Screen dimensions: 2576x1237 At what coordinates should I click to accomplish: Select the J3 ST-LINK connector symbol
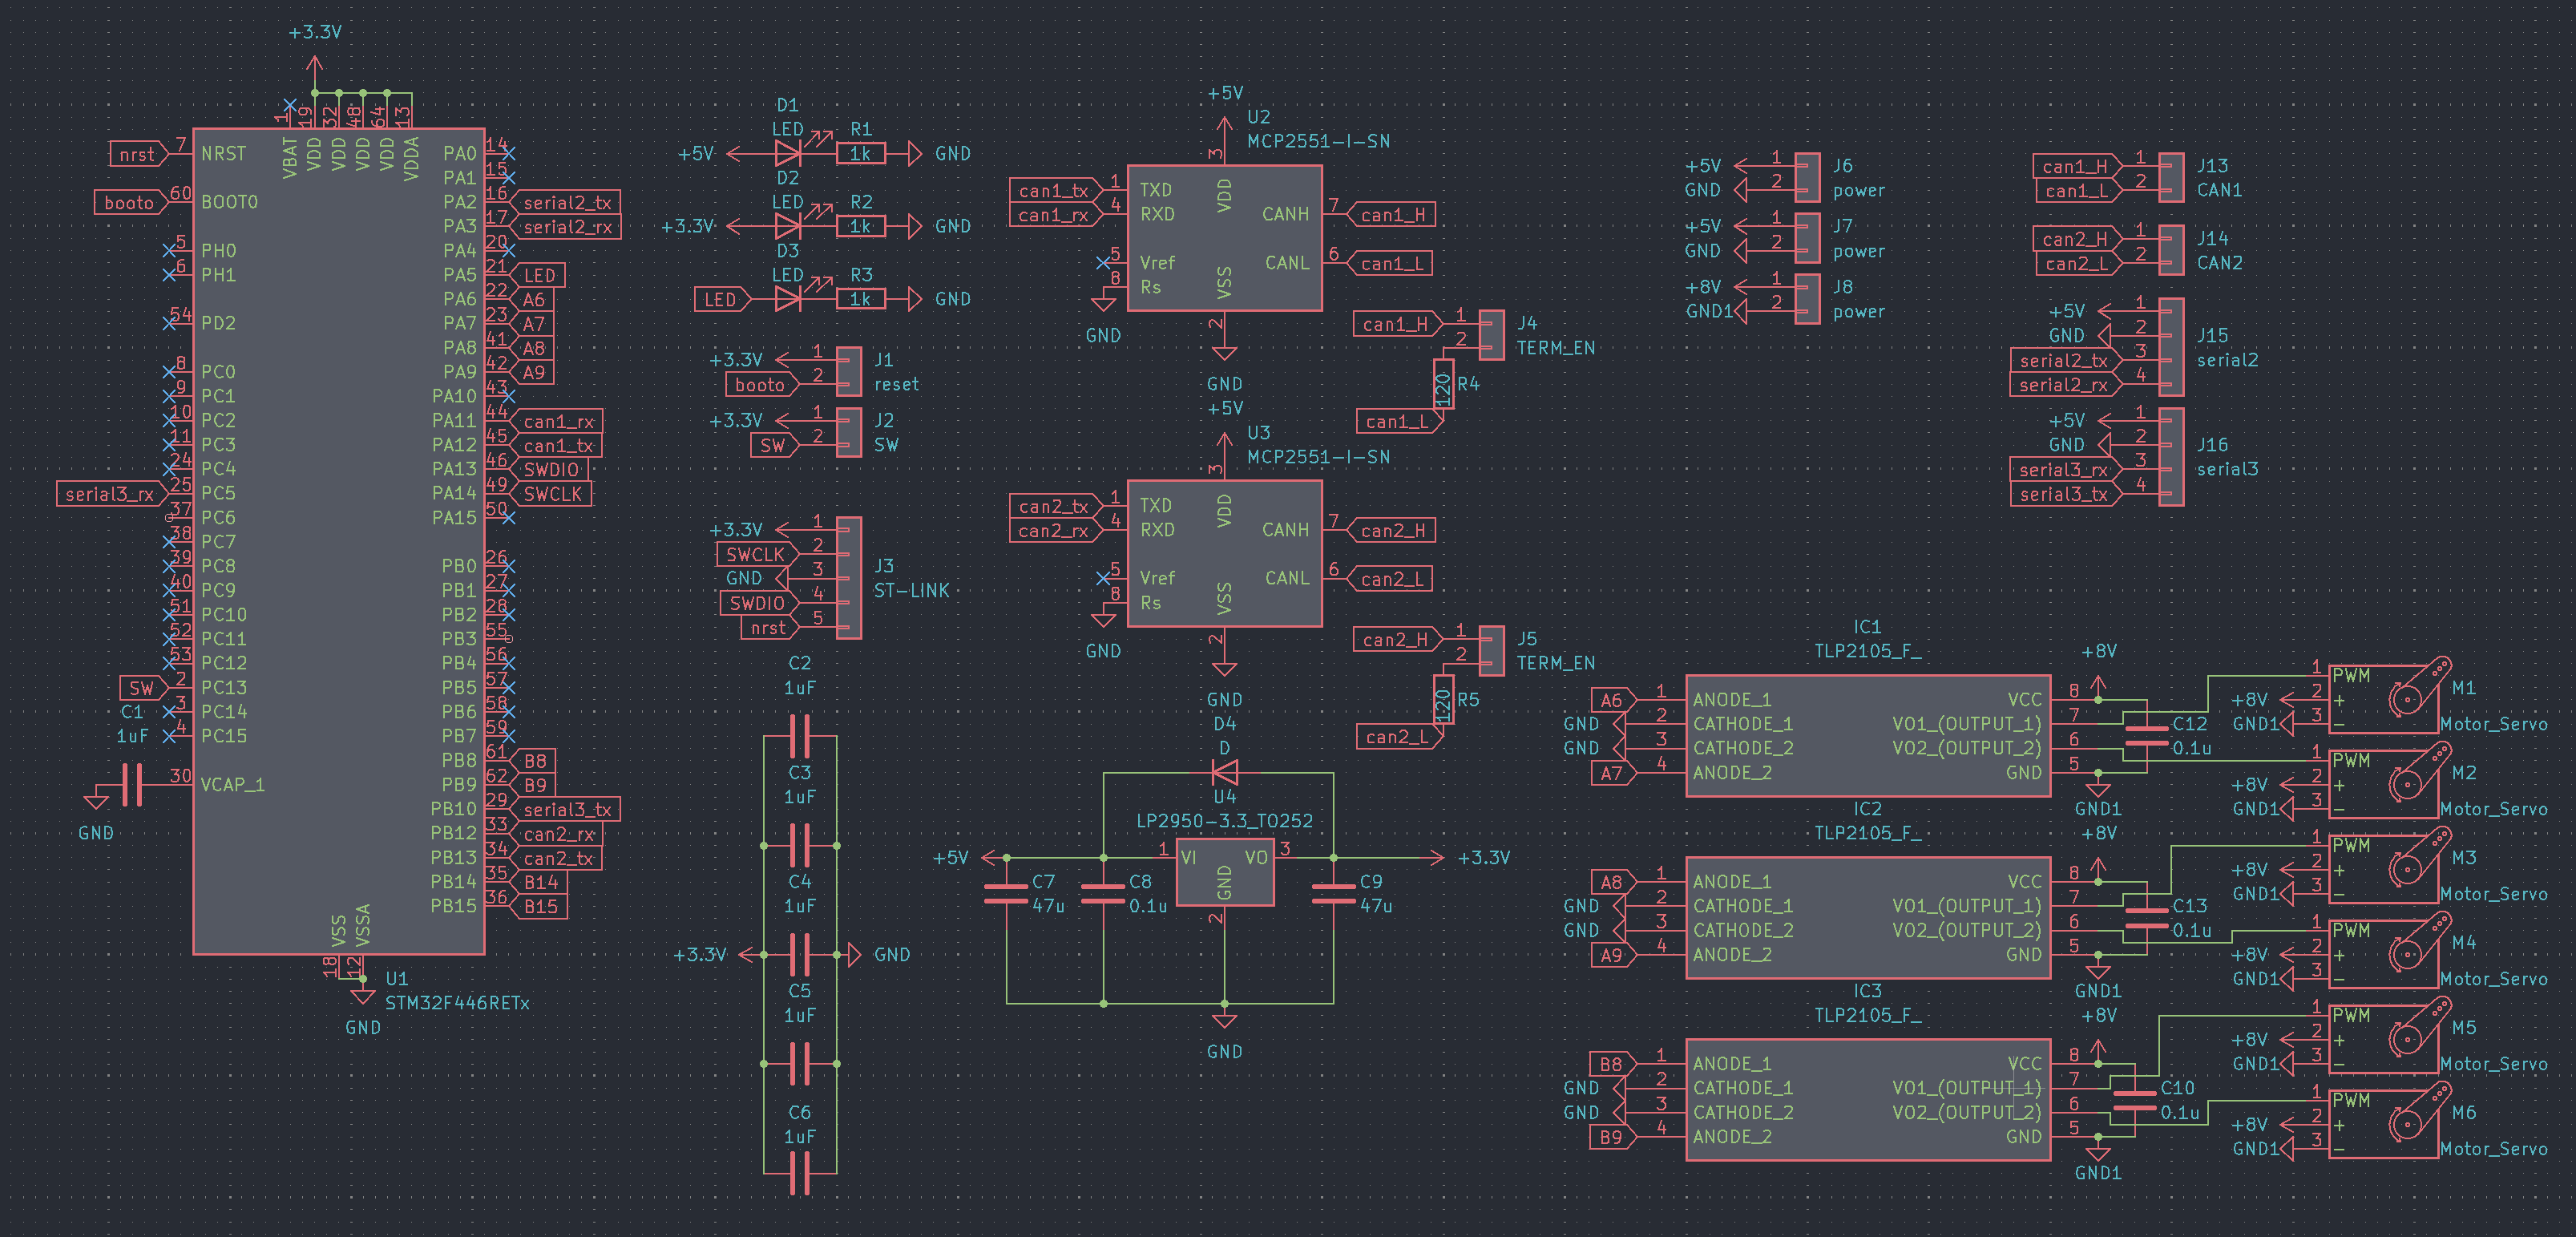click(849, 578)
